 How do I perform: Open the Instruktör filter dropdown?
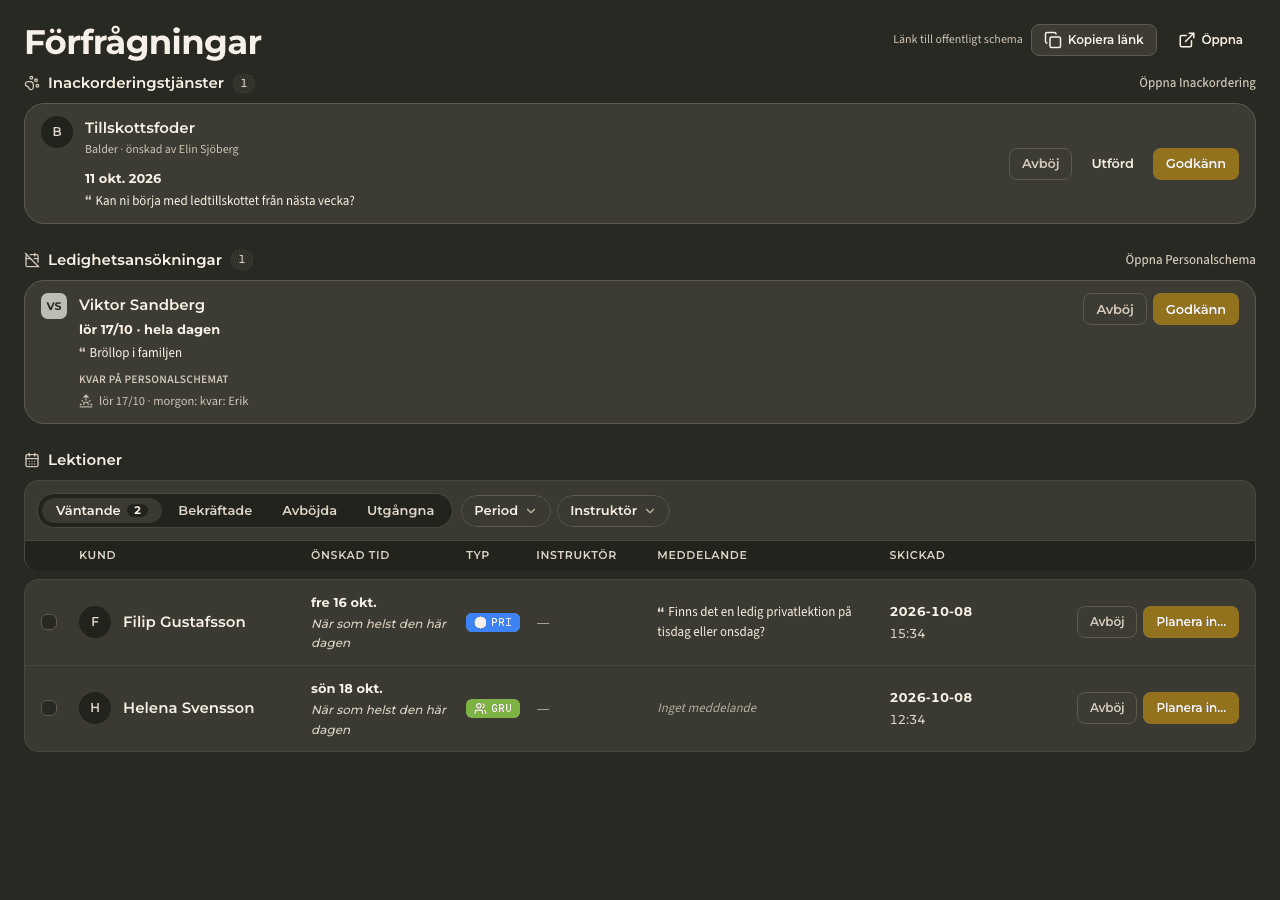point(613,511)
